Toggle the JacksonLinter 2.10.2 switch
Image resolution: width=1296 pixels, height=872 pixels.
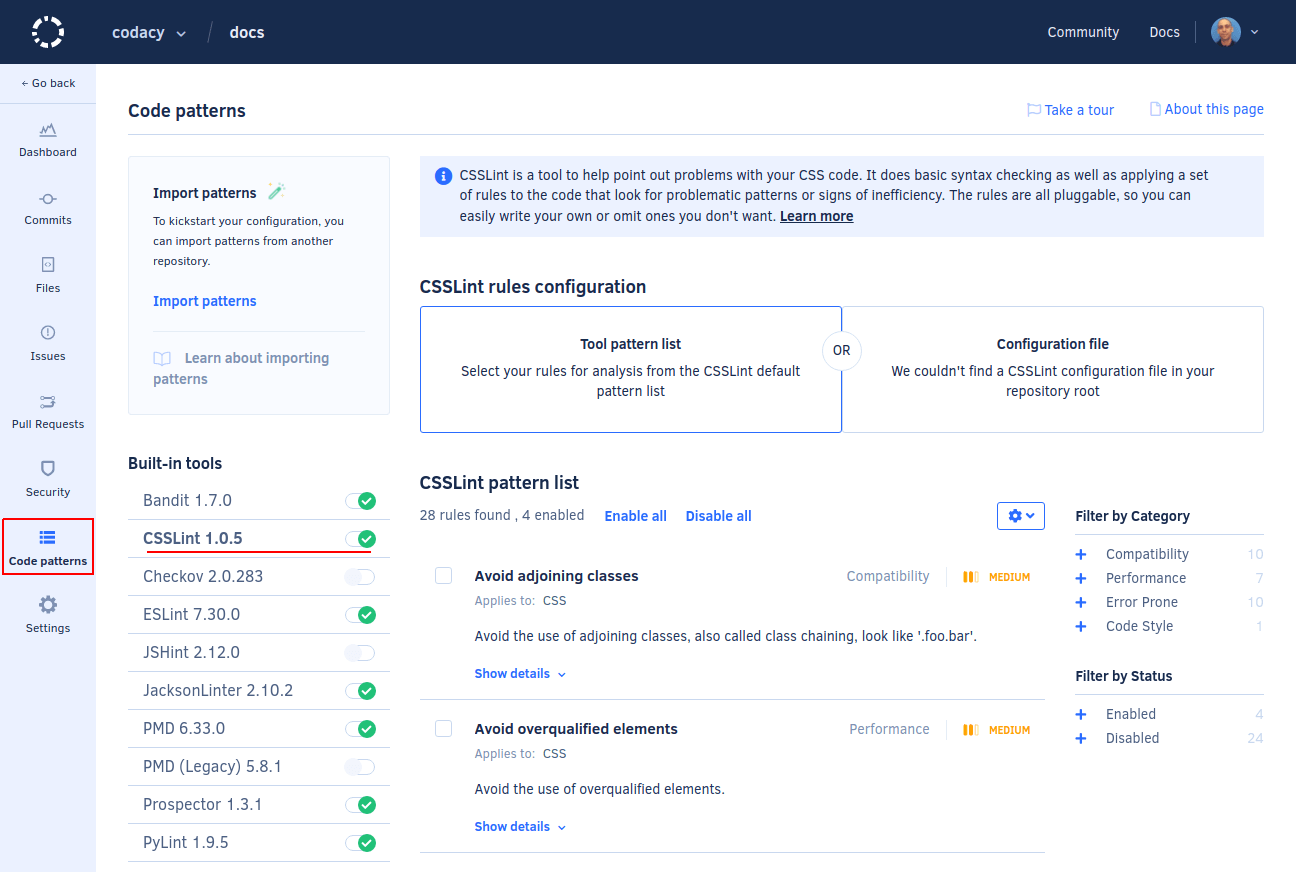coord(360,691)
